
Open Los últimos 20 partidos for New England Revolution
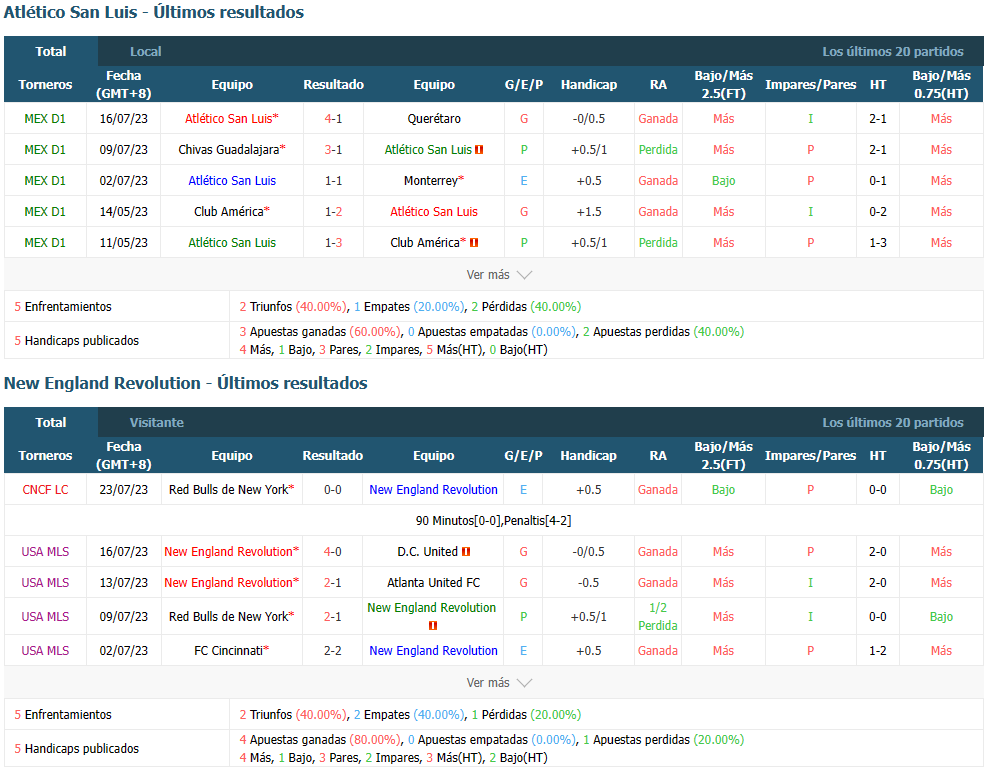tap(893, 422)
